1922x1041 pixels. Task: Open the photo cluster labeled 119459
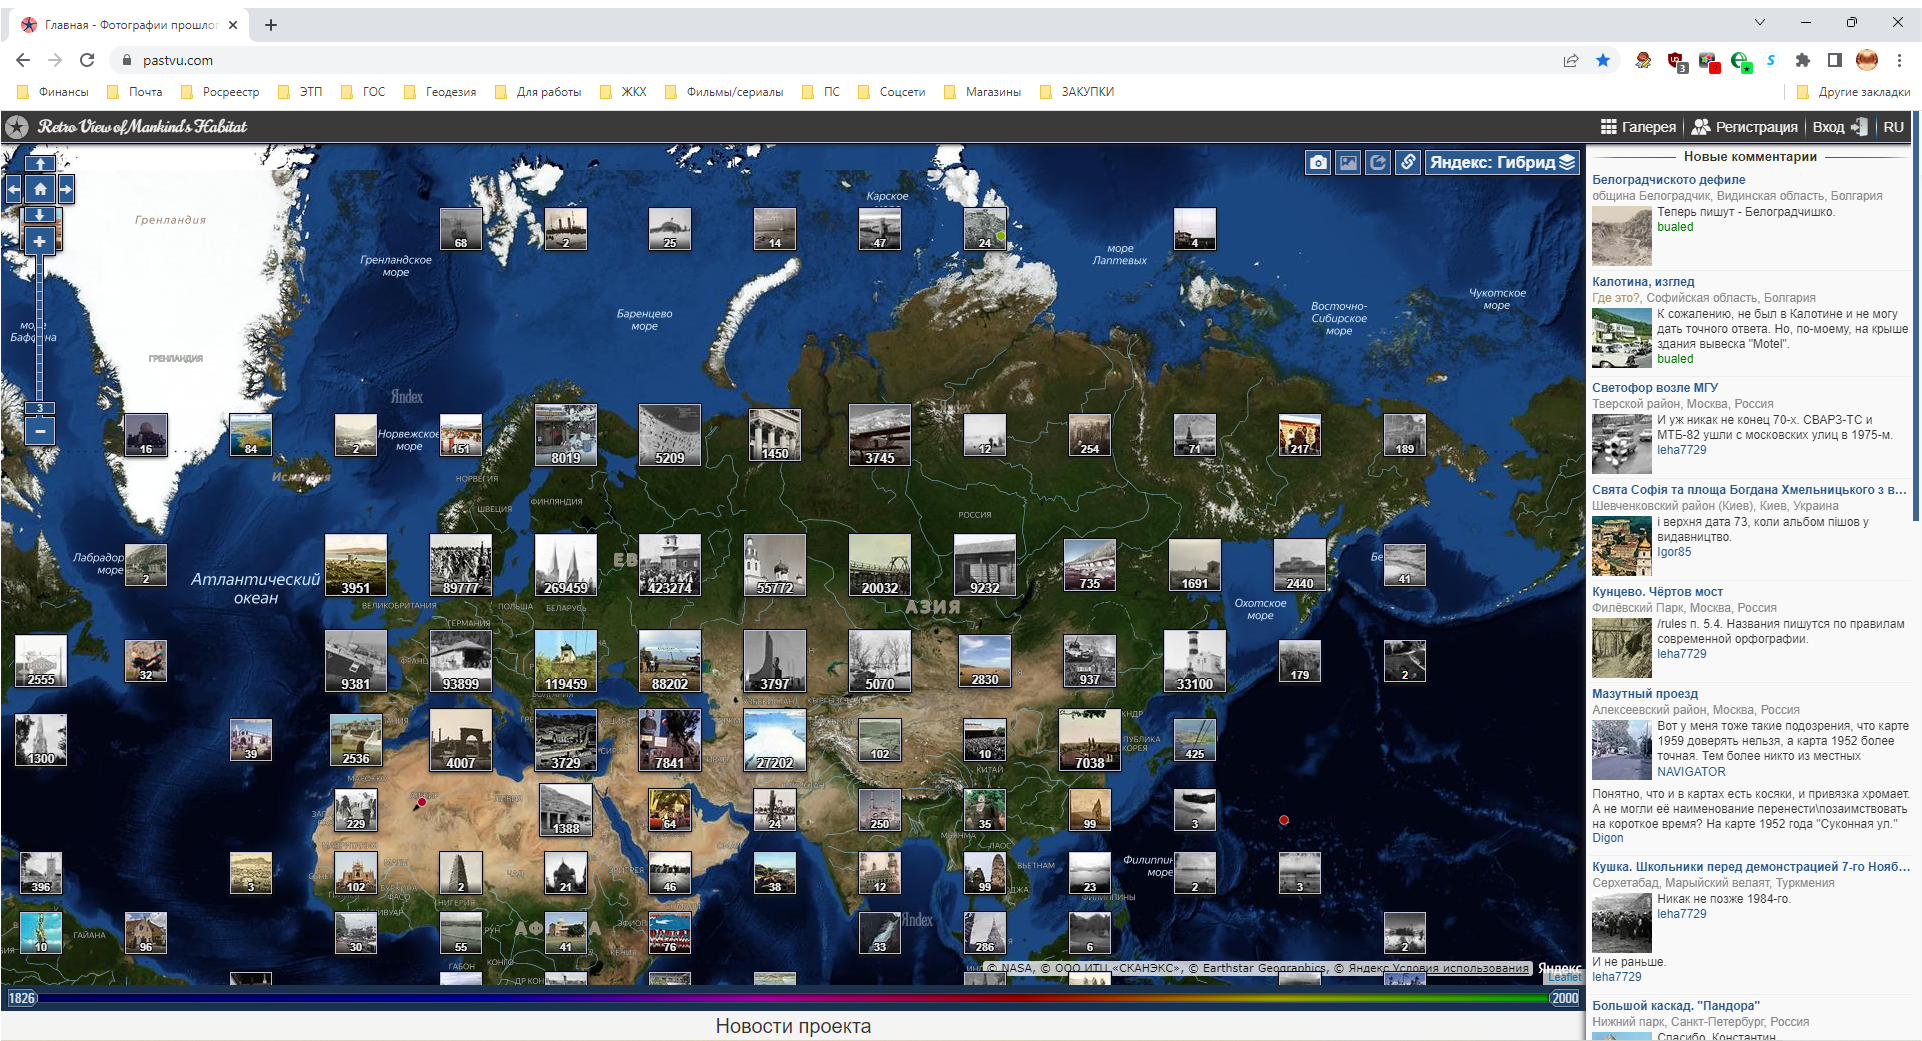566,660
